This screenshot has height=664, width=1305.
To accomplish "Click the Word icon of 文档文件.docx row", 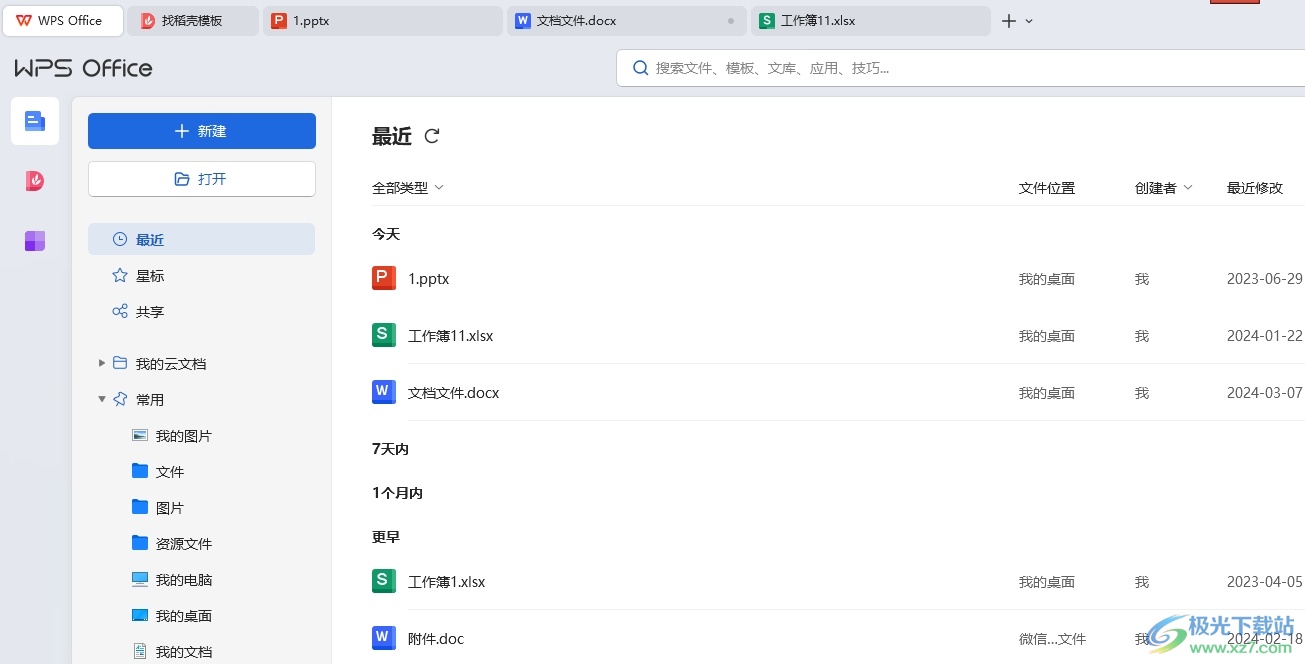I will pyautogui.click(x=384, y=392).
